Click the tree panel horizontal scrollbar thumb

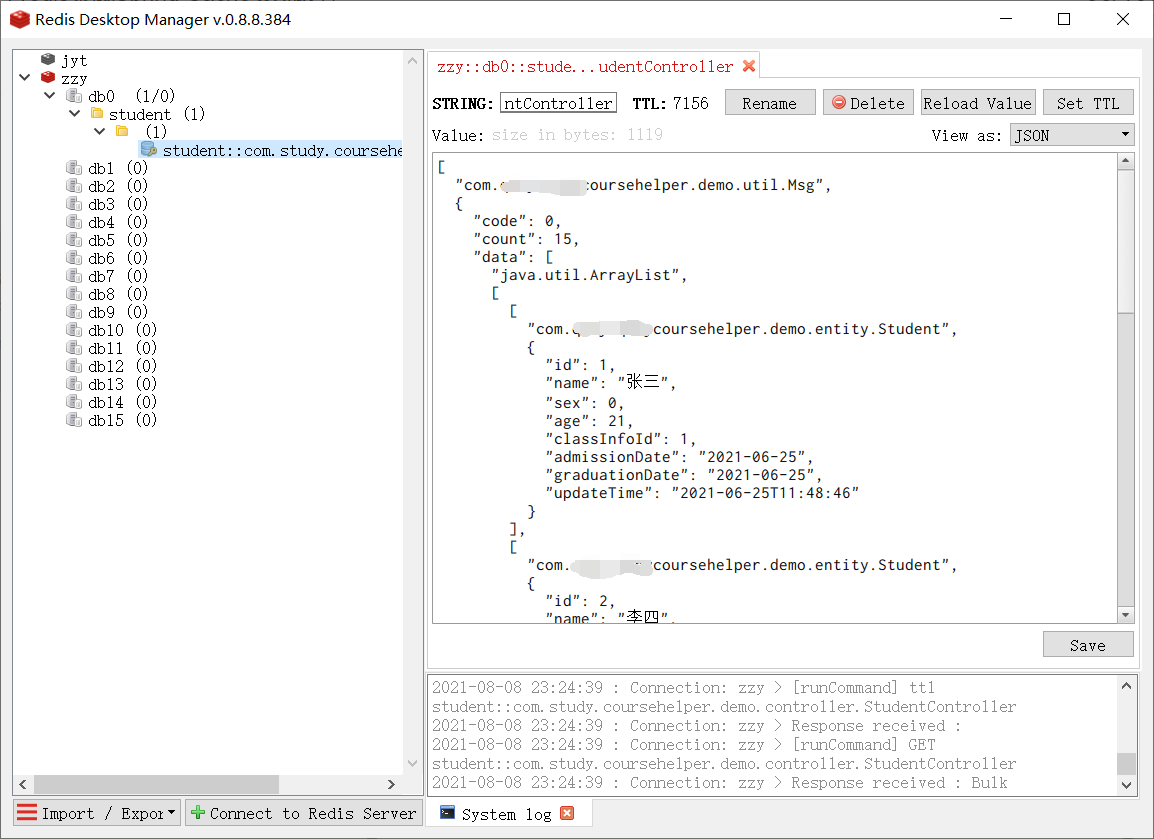(156, 785)
